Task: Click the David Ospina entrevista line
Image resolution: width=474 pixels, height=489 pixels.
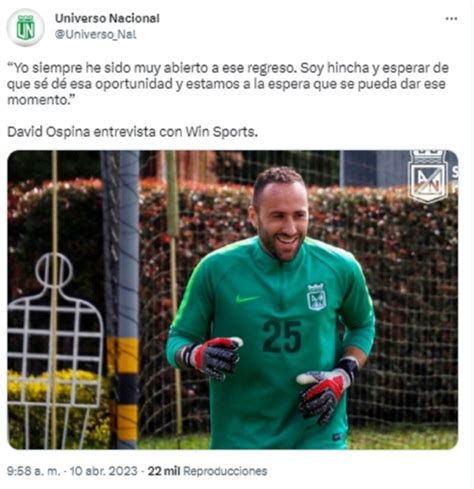Action: point(133,132)
